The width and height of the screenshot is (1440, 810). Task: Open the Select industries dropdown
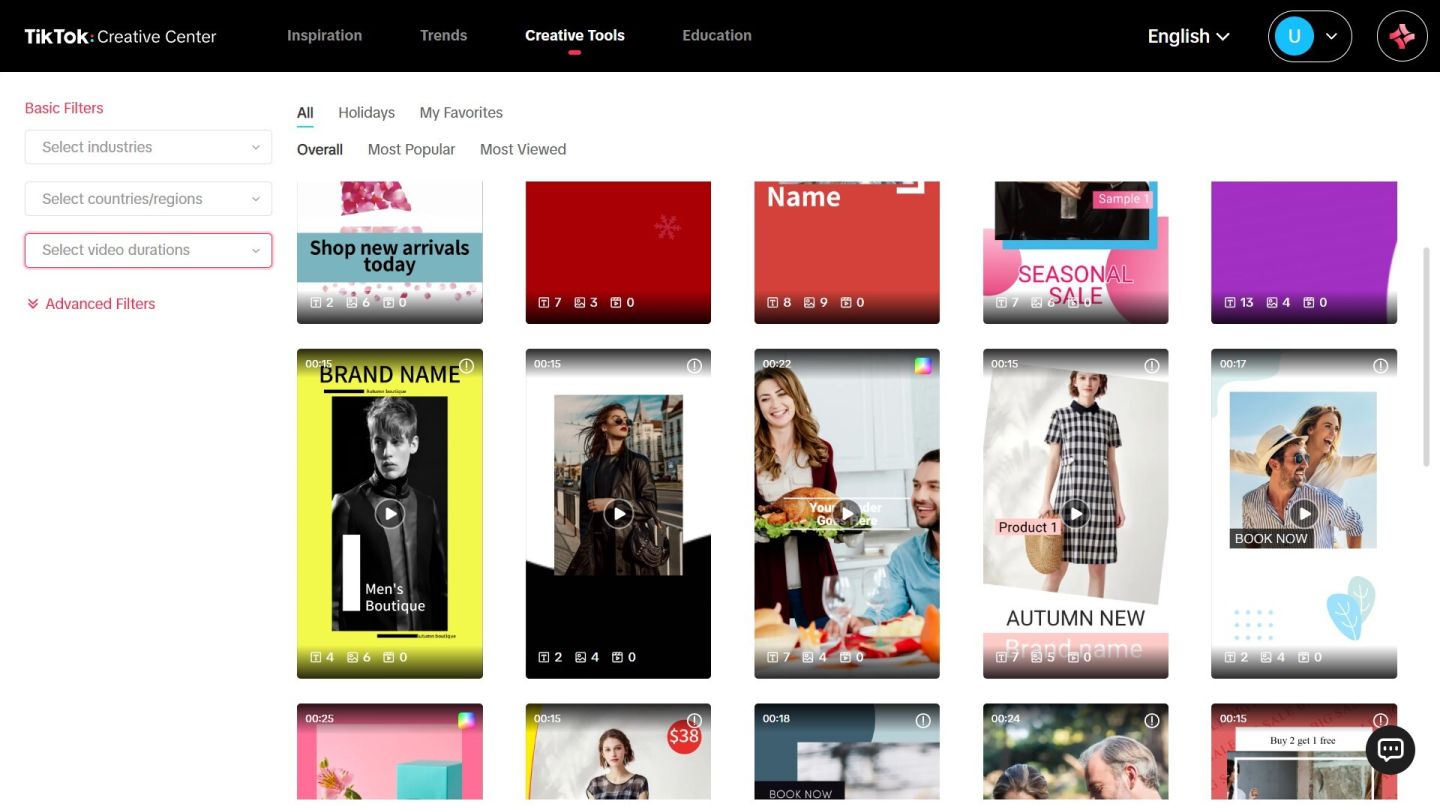pos(148,147)
